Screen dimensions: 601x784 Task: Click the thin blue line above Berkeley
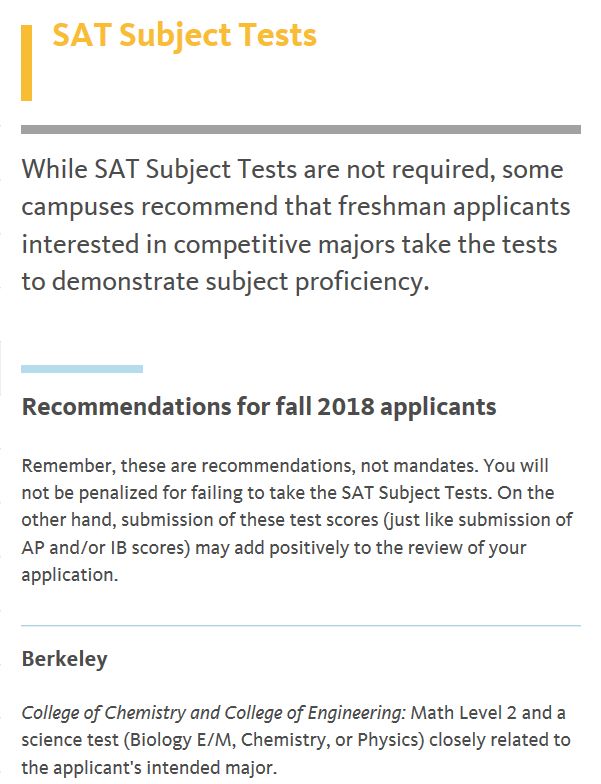[300, 626]
